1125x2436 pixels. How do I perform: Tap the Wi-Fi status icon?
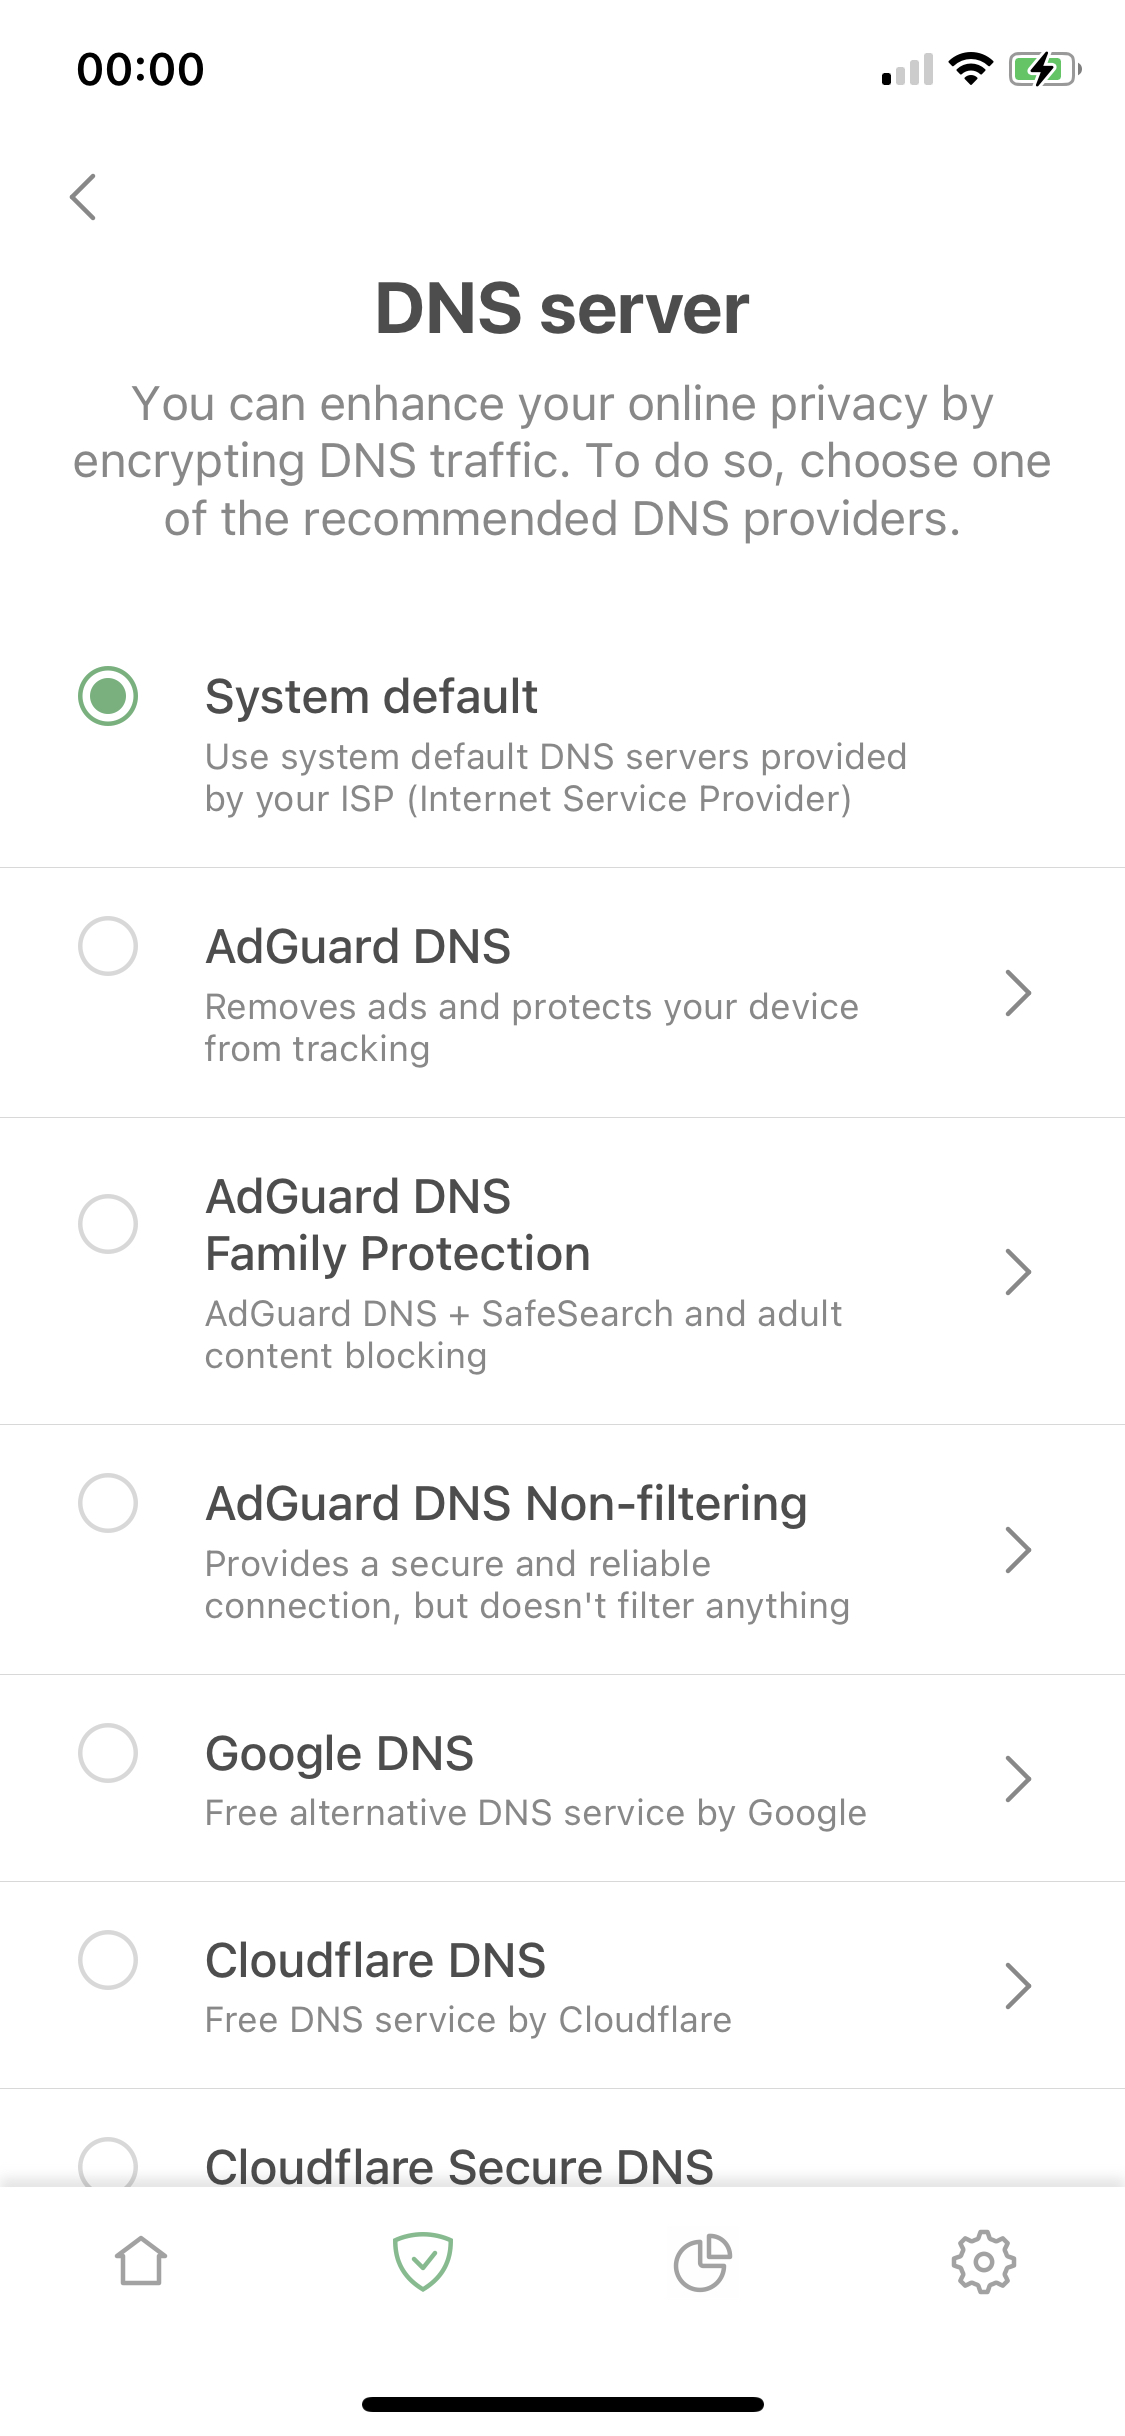click(x=970, y=69)
